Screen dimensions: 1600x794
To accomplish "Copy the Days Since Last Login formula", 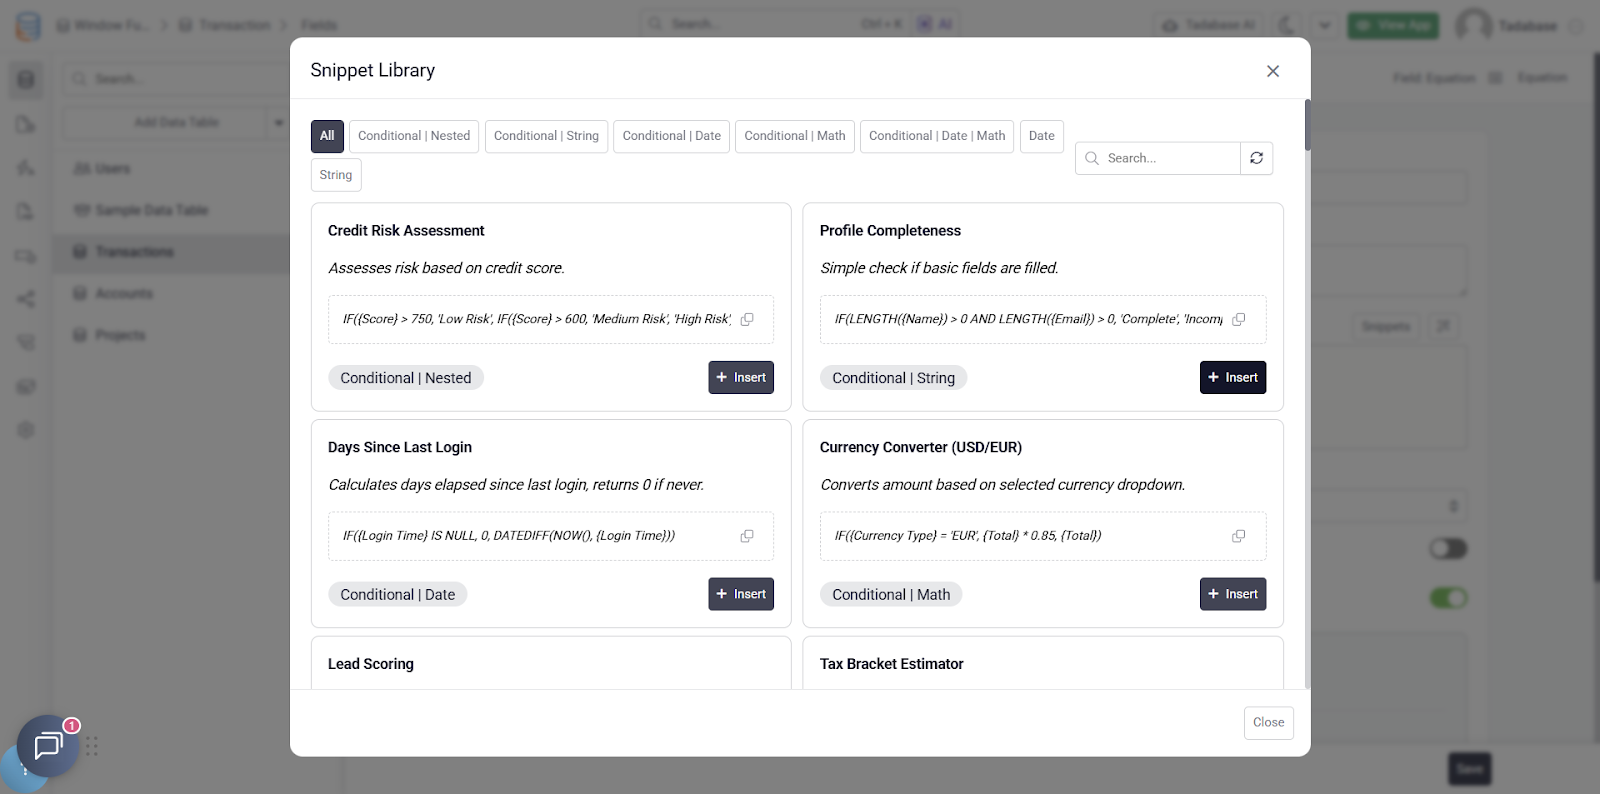I will pos(747,536).
